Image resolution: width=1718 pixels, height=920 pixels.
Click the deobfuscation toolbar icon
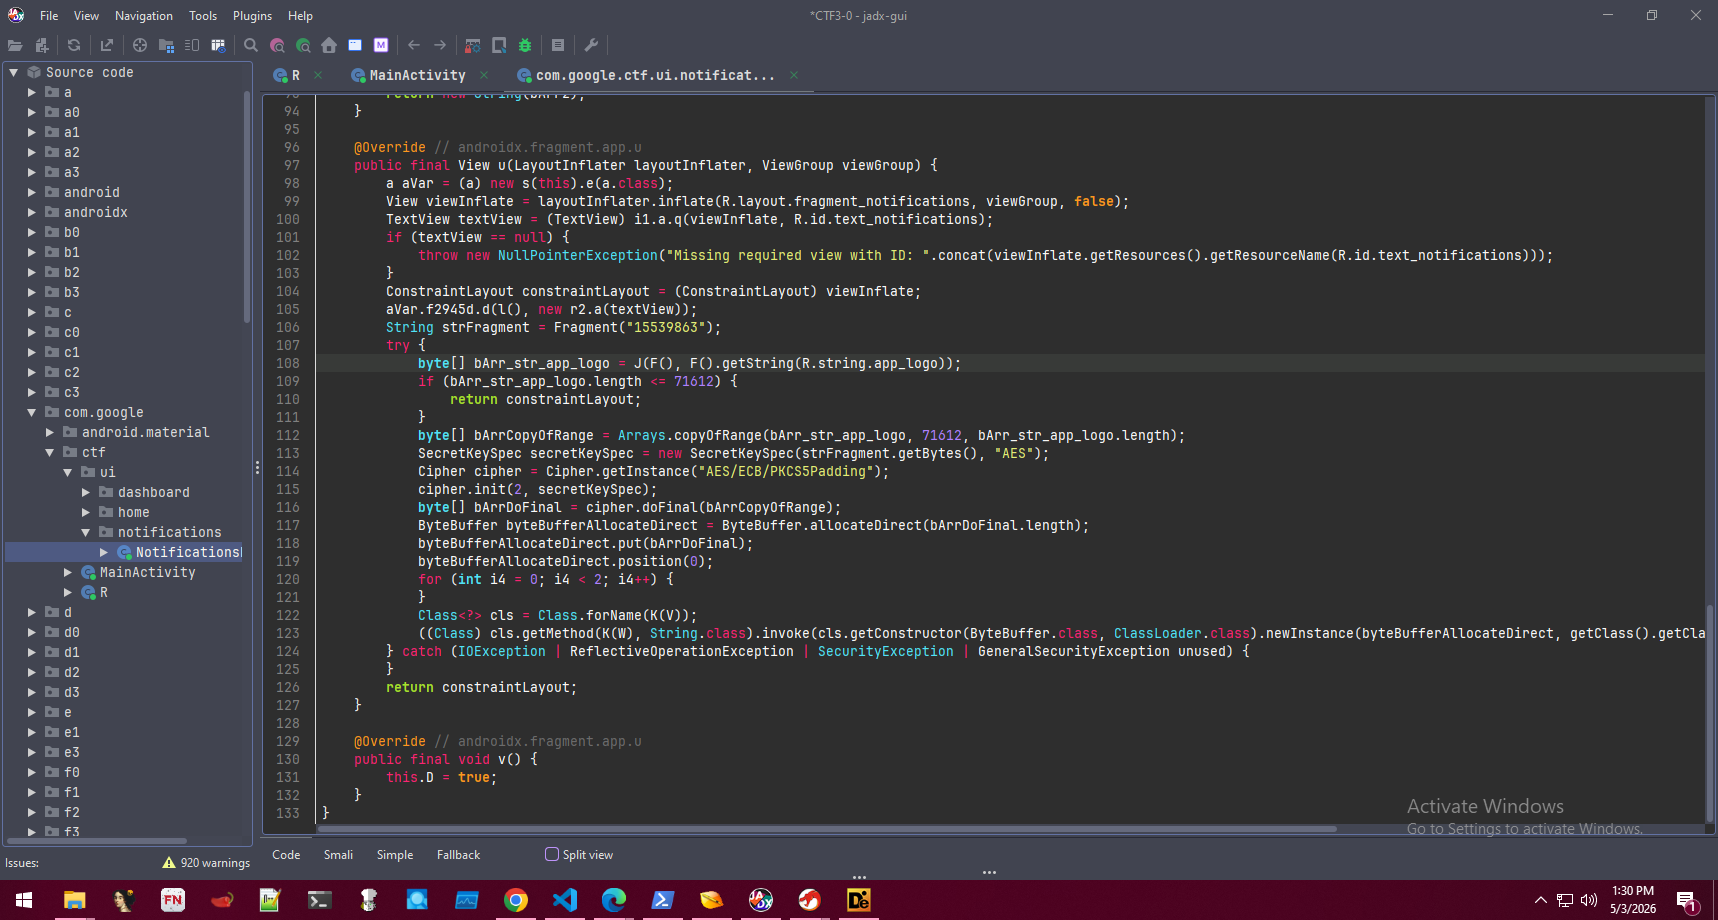coord(473,45)
